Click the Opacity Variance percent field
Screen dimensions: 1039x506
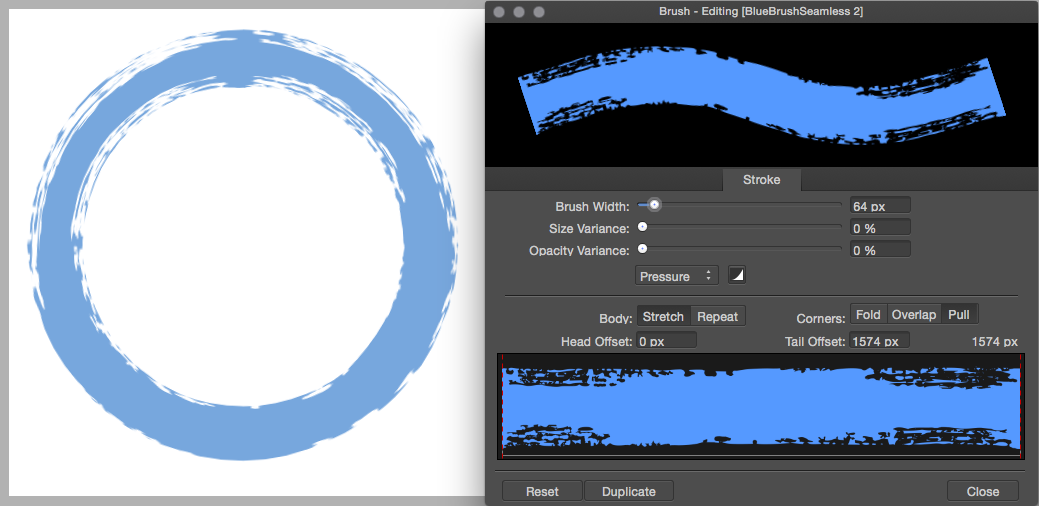click(880, 250)
